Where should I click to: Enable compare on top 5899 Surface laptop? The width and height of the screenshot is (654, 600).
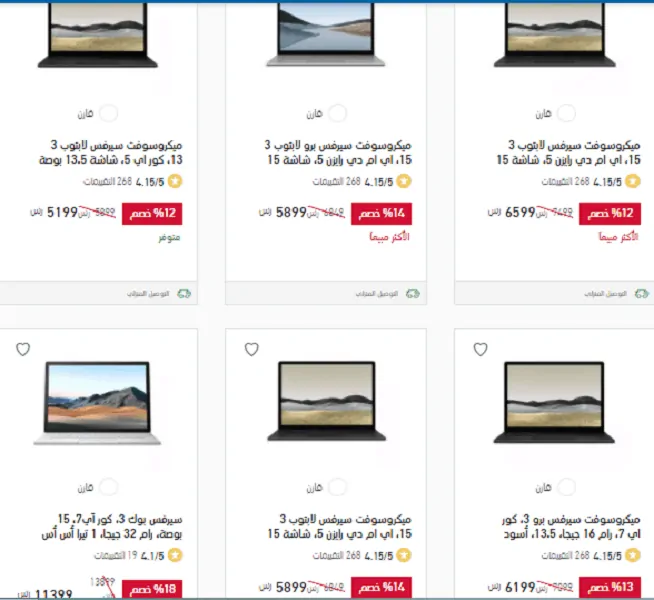point(337,113)
